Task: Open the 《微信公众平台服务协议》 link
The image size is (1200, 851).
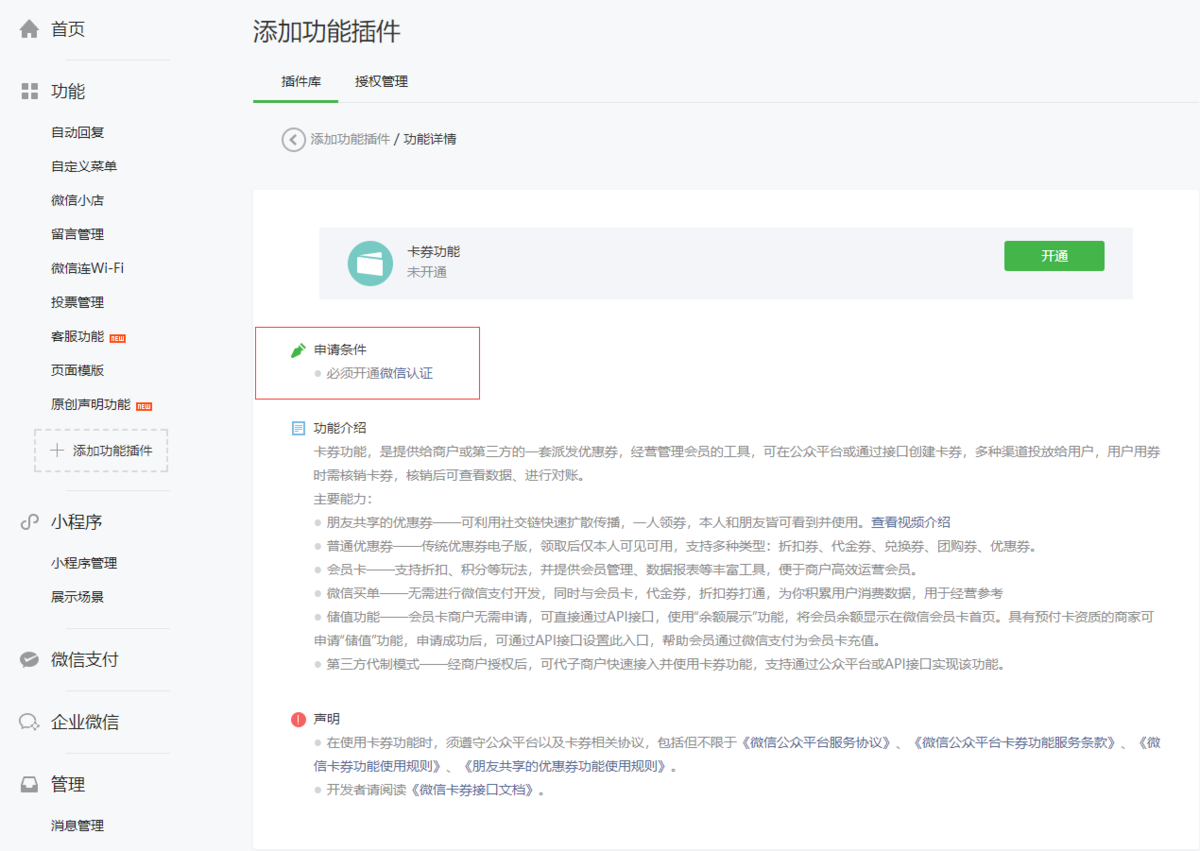Action: tap(817, 743)
